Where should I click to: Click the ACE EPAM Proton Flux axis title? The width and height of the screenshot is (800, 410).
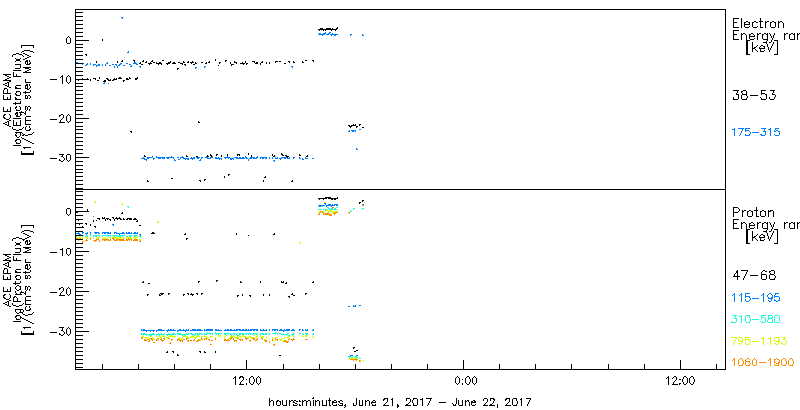(19, 279)
